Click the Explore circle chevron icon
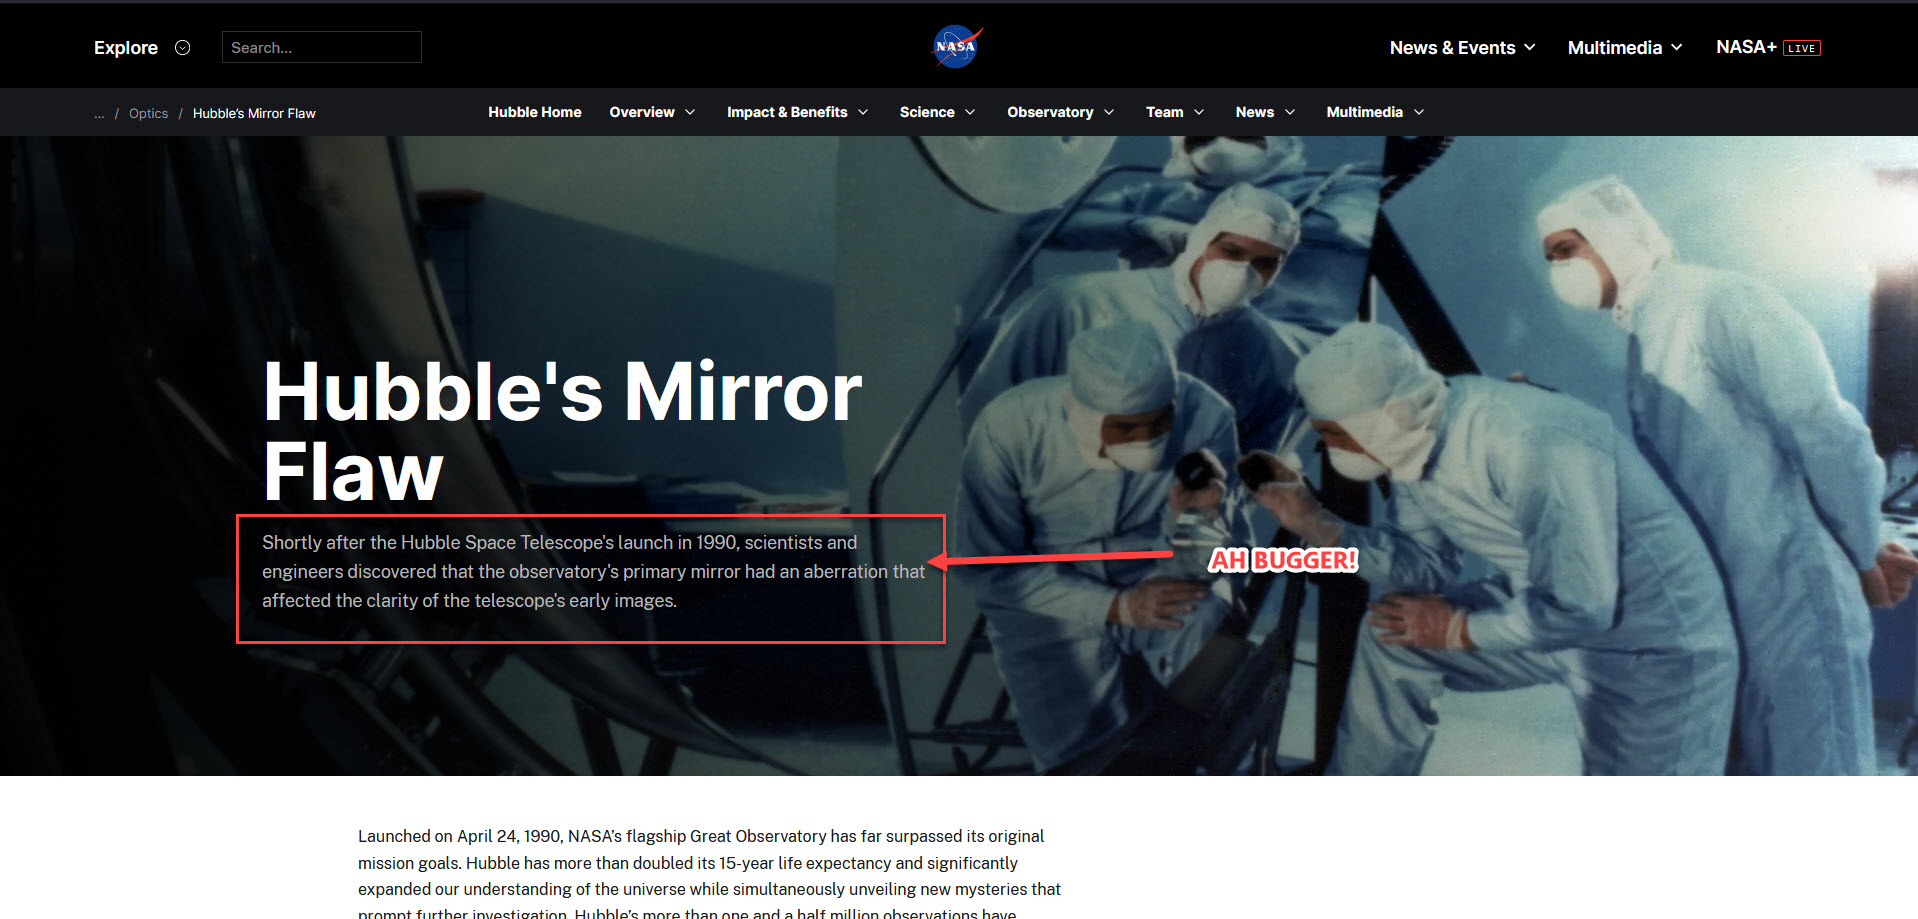 [x=182, y=48]
